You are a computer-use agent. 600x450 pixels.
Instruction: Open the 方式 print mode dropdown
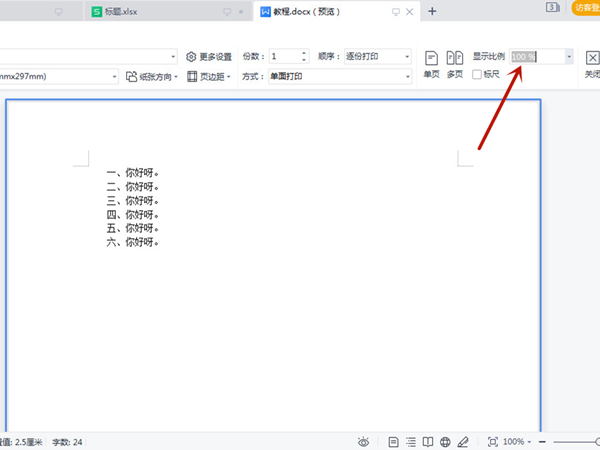pos(407,76)
